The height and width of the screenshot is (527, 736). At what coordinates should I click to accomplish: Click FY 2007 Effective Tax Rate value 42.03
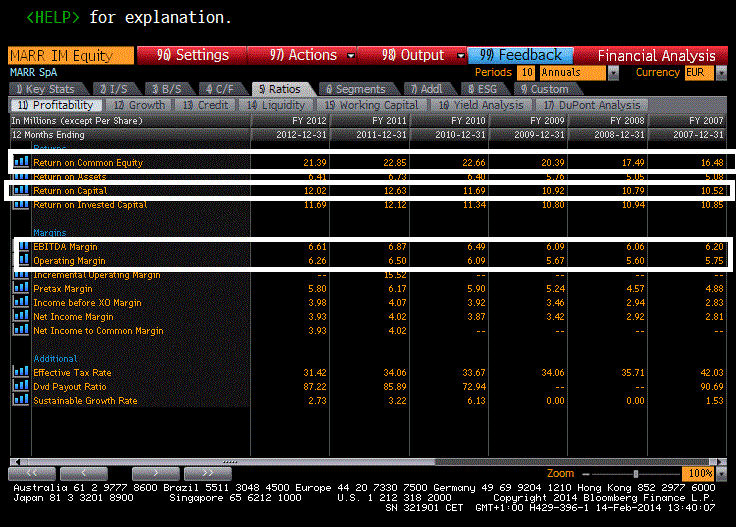712,373
